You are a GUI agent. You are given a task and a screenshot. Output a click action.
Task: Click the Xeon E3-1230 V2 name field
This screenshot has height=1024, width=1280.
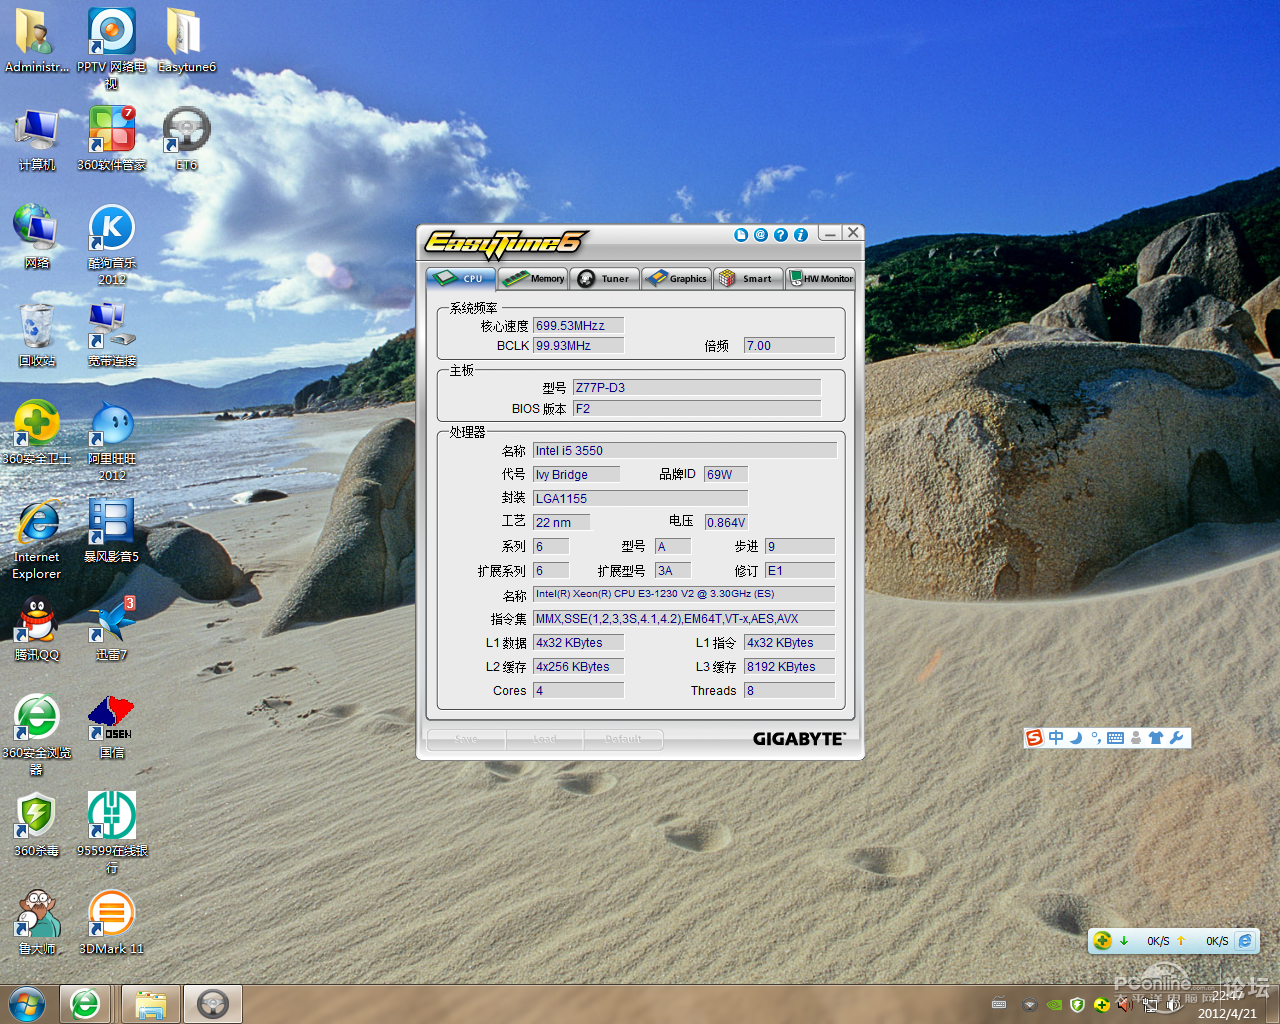click(685, 594)
